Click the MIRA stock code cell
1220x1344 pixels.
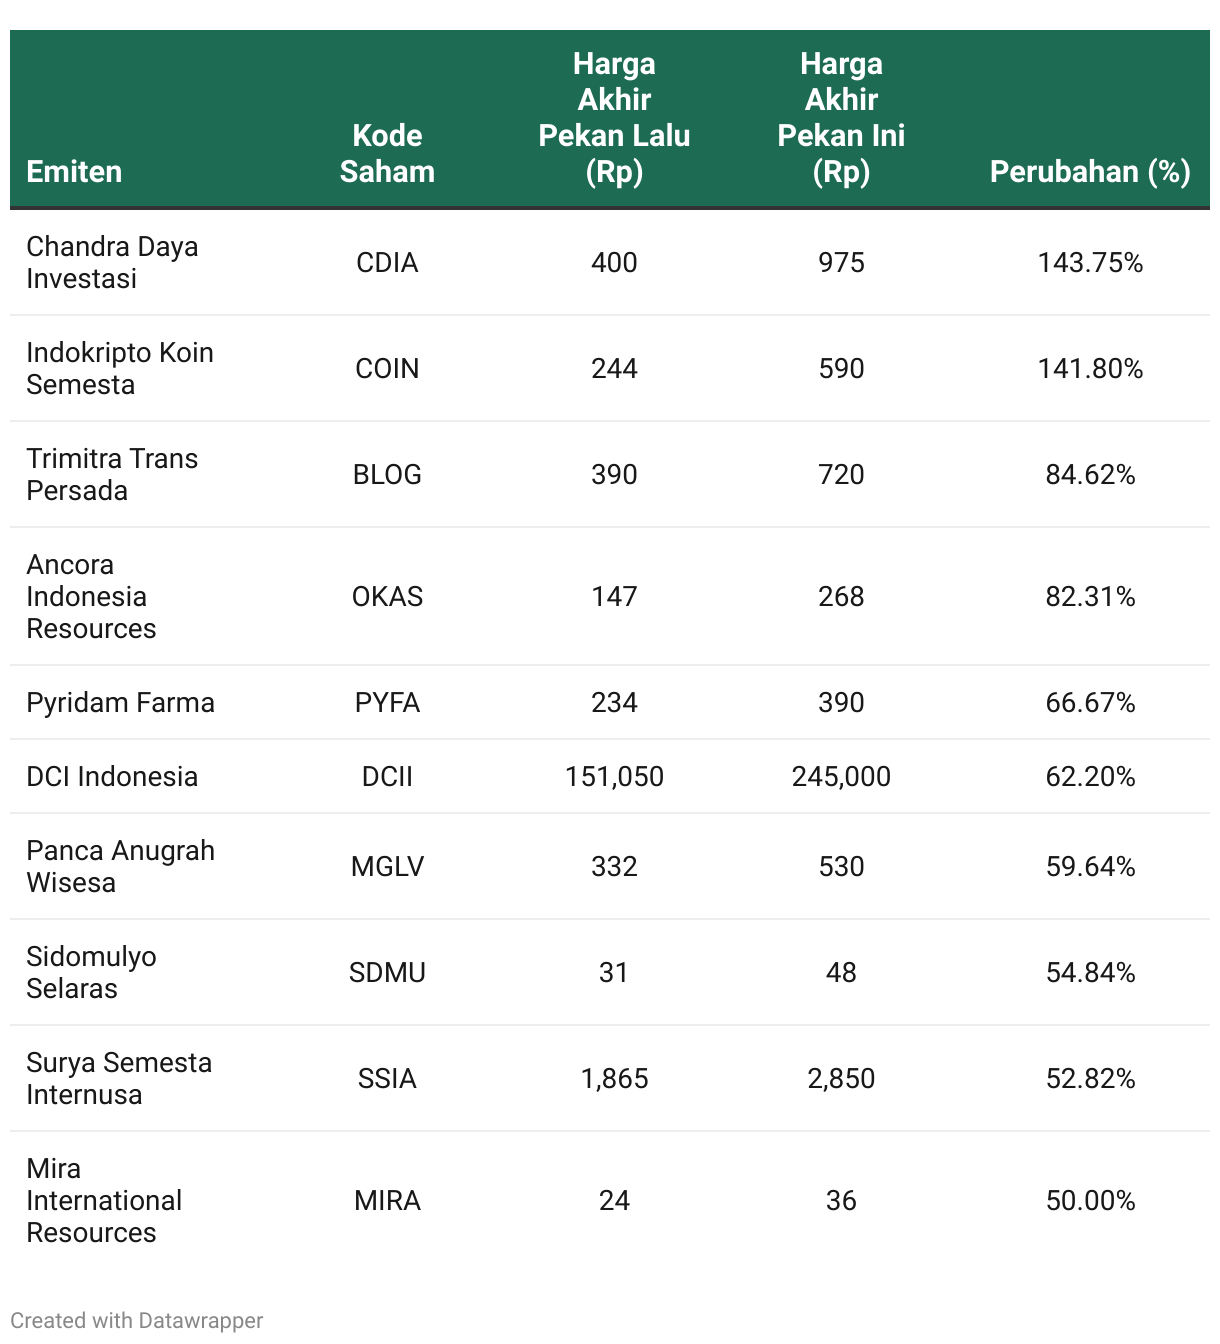tap(387, 1200)
